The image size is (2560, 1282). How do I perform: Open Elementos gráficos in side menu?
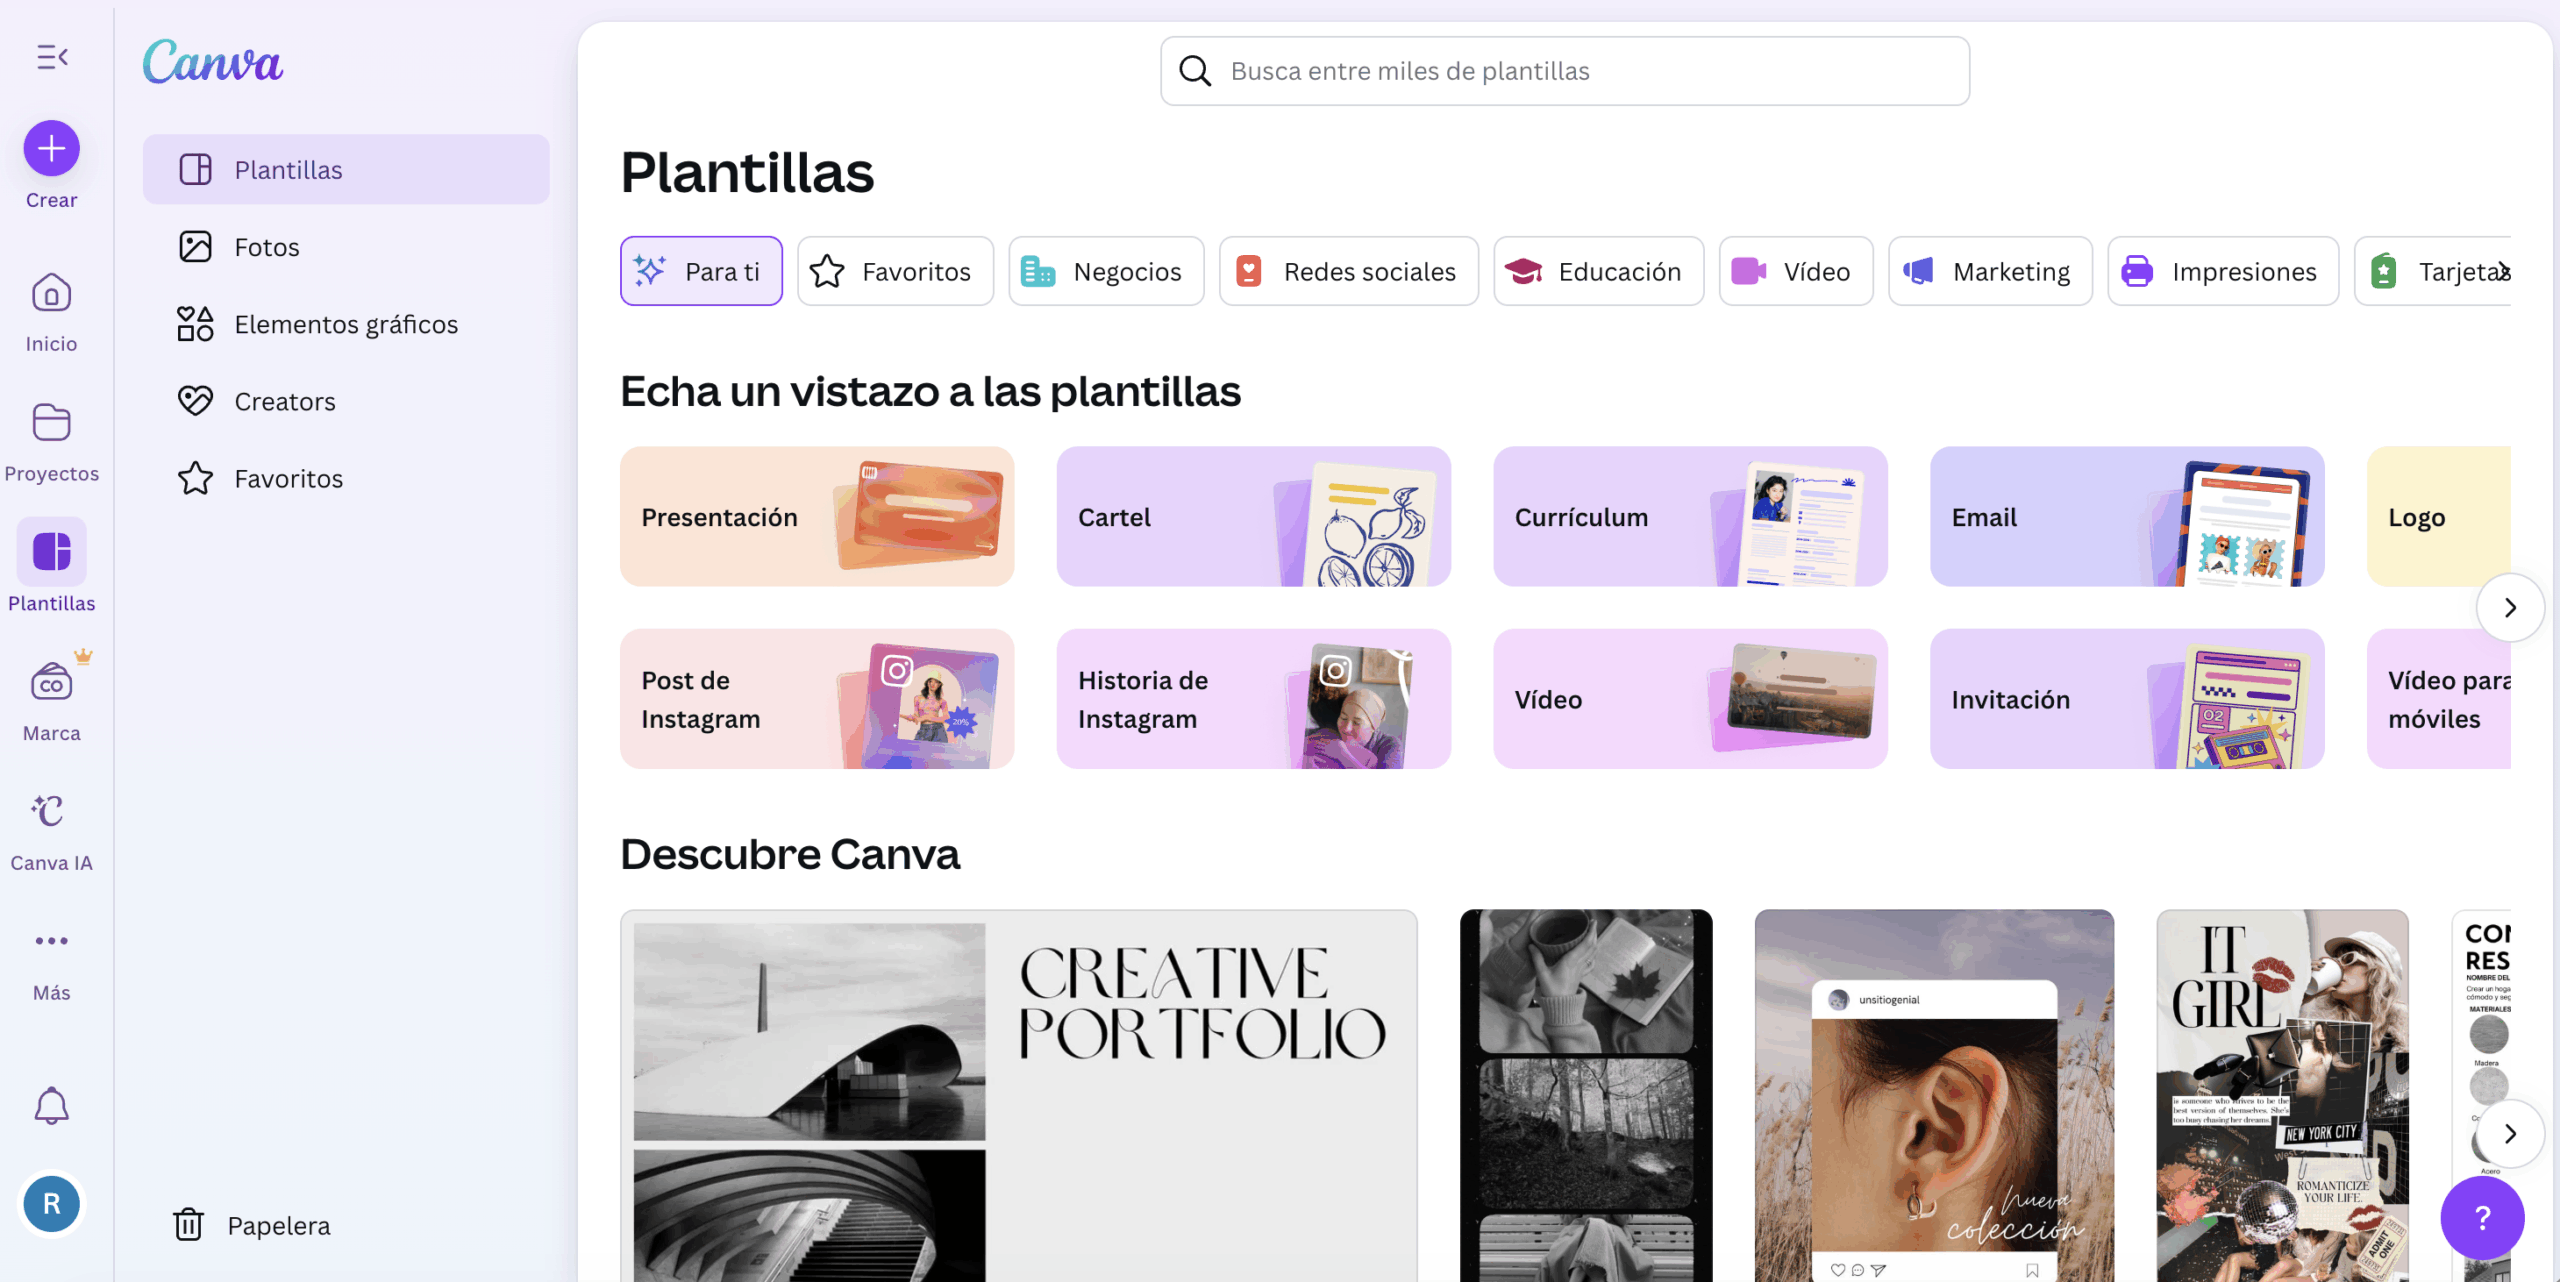tap(345, 325)
